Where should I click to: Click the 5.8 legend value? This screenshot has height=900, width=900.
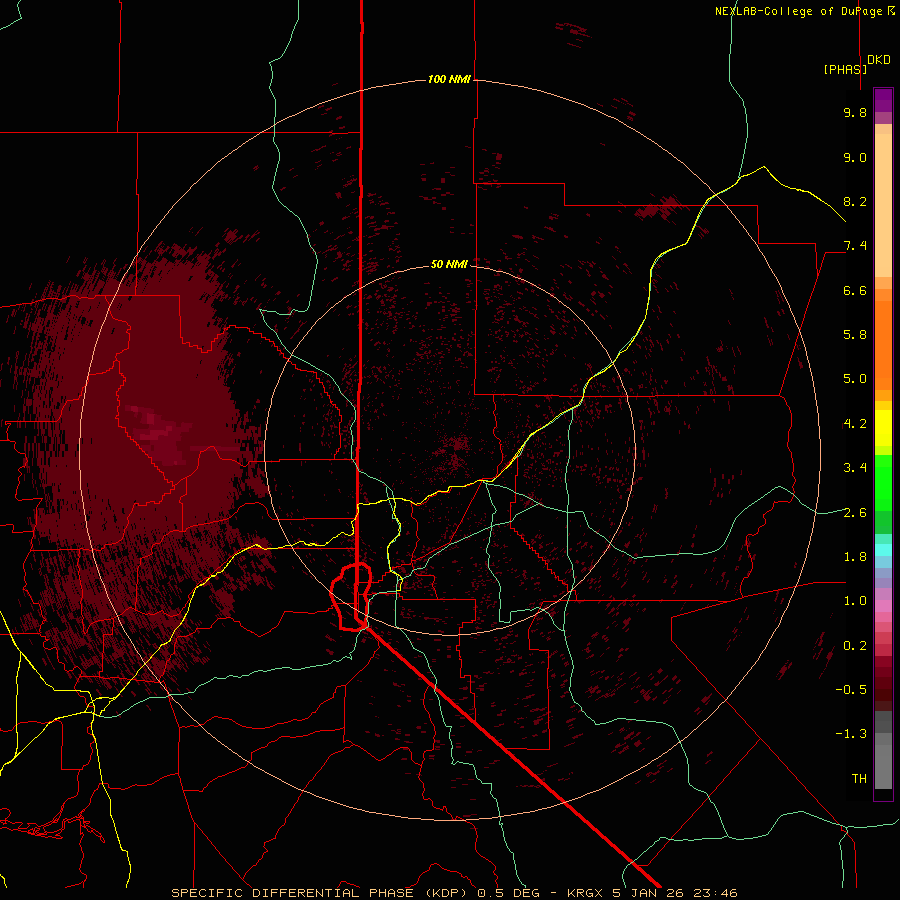tap(855, 335)
